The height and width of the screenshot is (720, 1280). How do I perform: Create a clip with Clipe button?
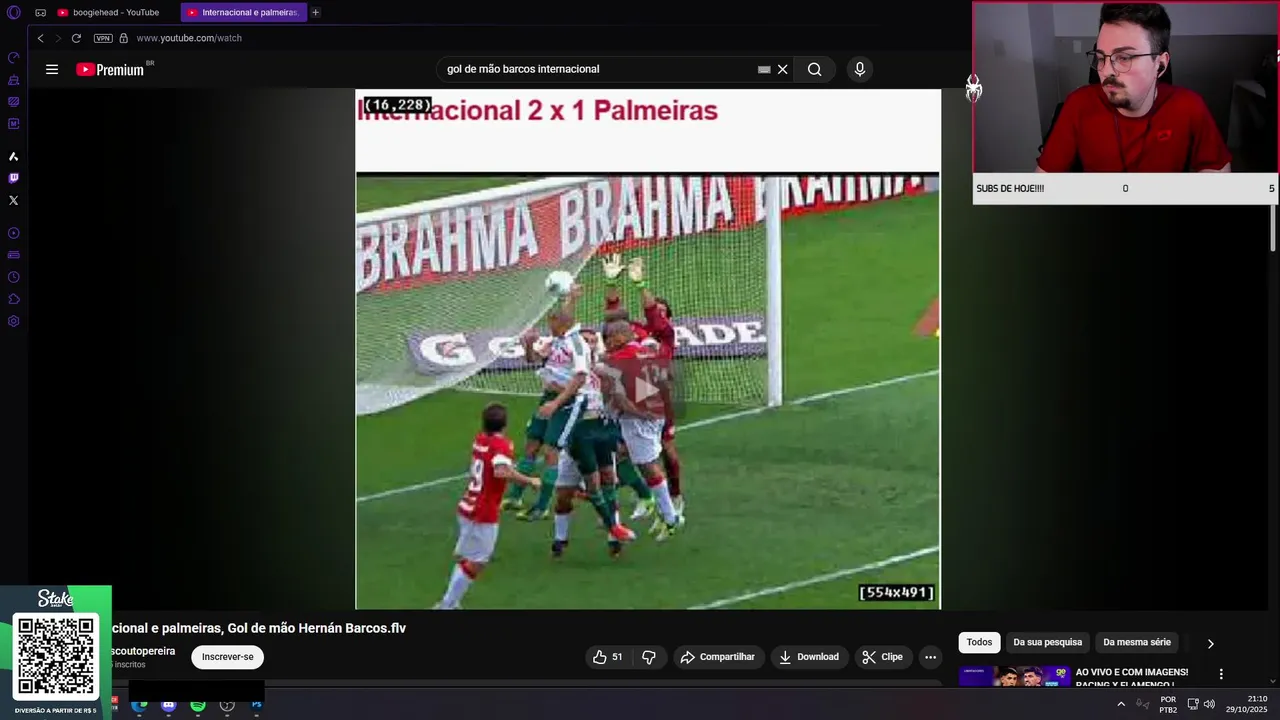[x=883, y=657]
